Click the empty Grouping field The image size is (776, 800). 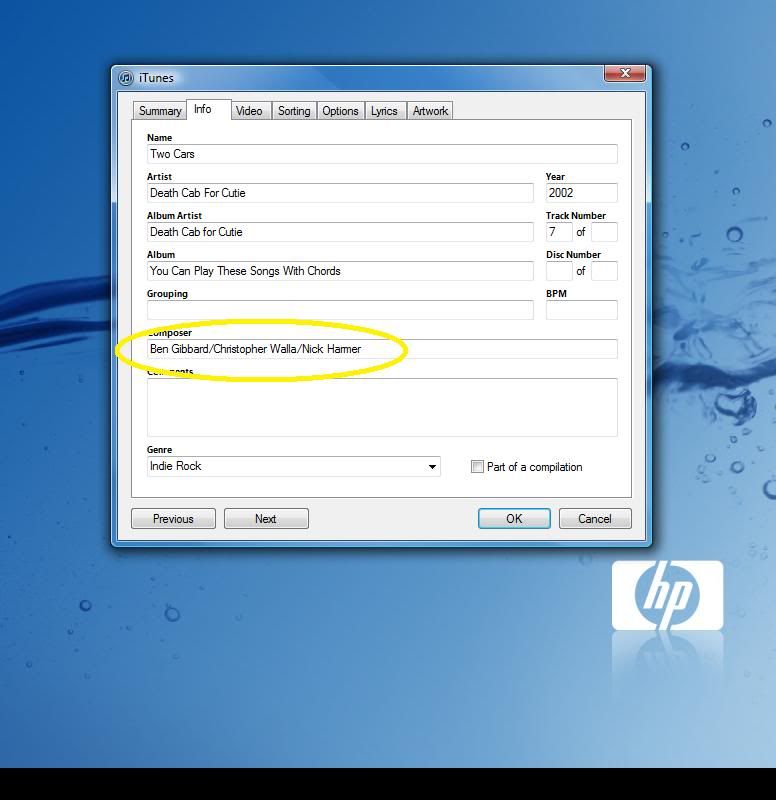coord(340,310)
